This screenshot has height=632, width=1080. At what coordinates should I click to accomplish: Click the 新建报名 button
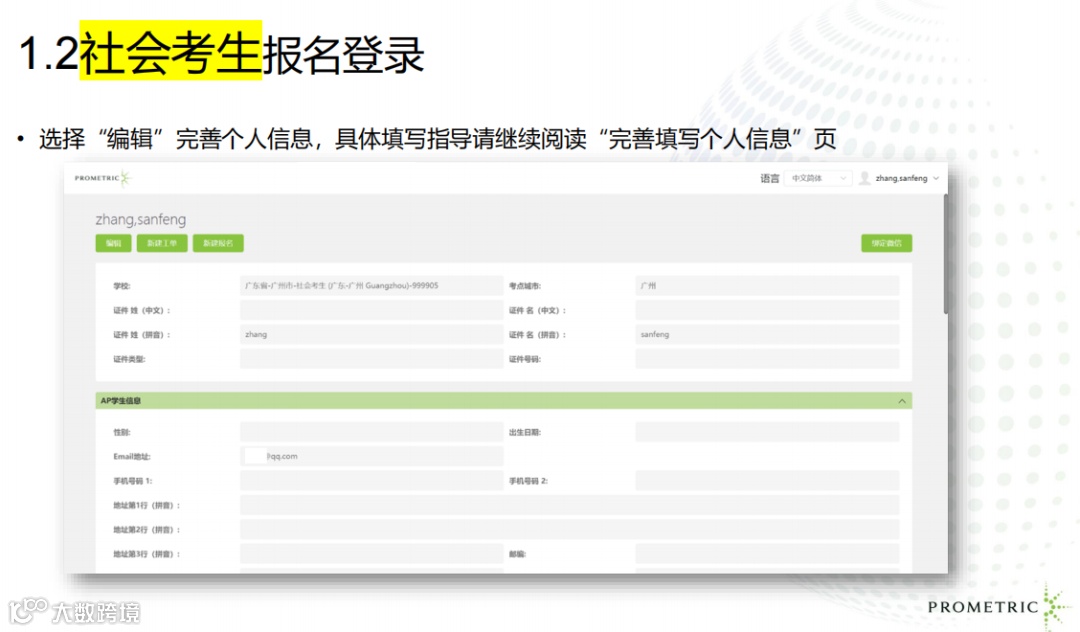(218, 243)
